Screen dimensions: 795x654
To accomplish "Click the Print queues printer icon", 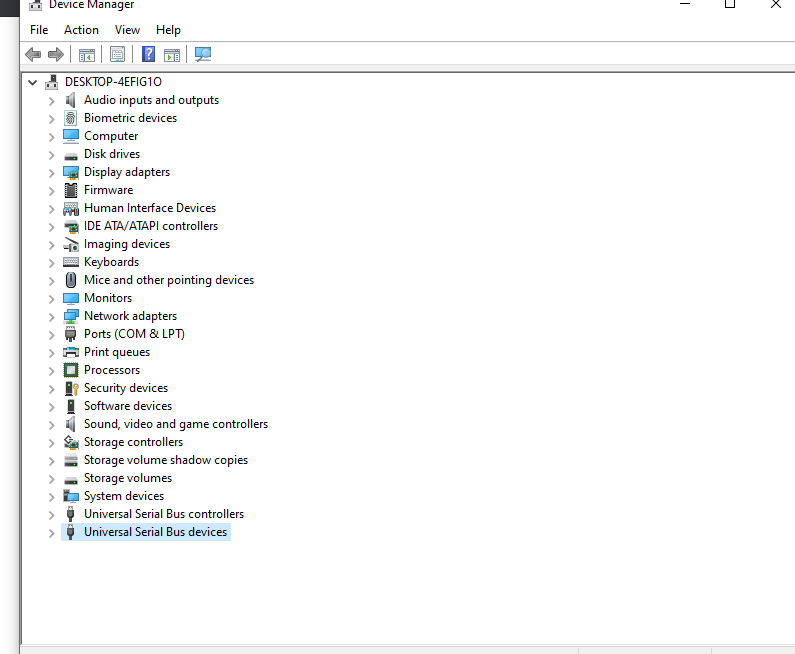I will point(71,352).
